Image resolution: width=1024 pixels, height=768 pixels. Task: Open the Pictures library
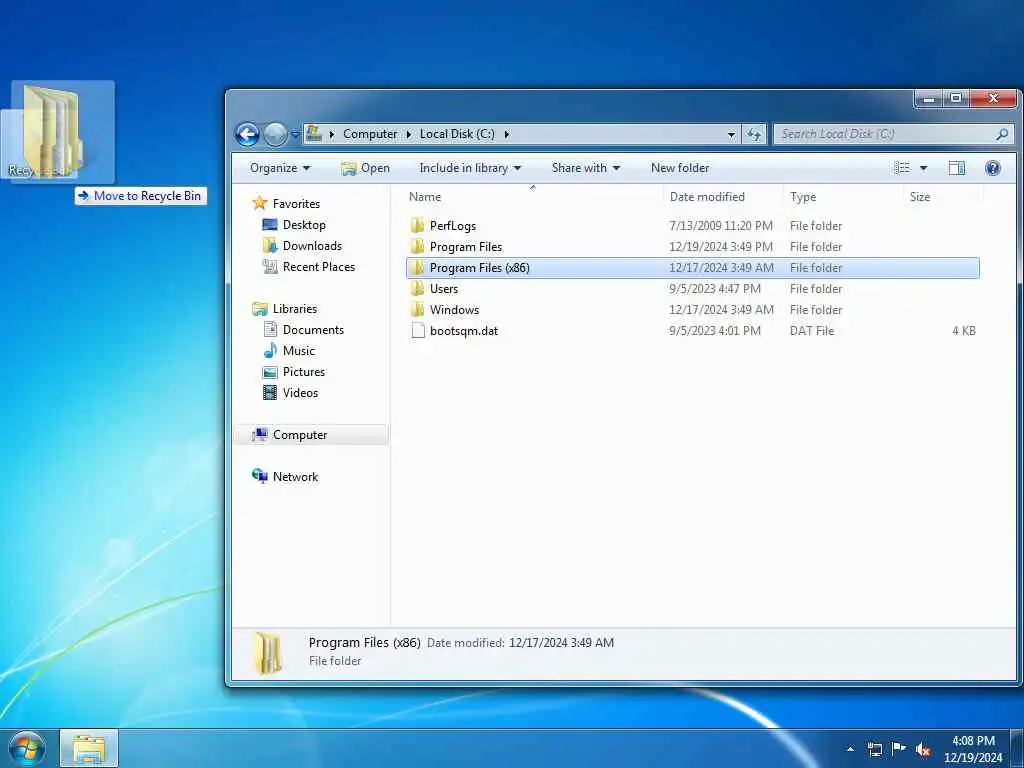293,372
